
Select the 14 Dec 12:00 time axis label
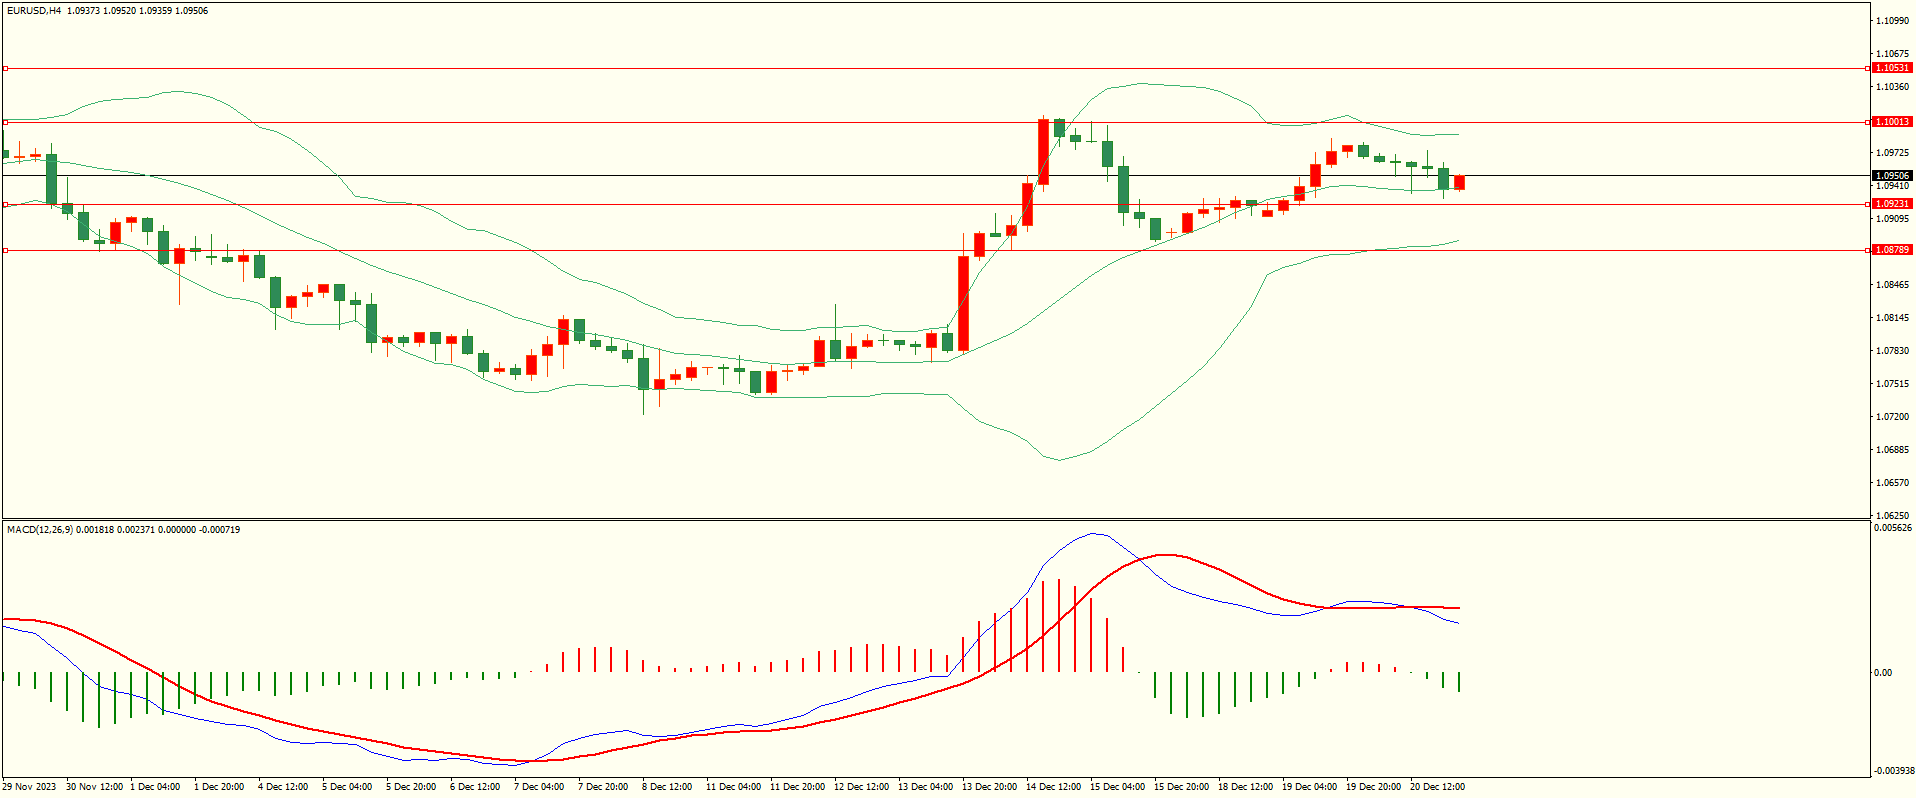coord(1053,787)
